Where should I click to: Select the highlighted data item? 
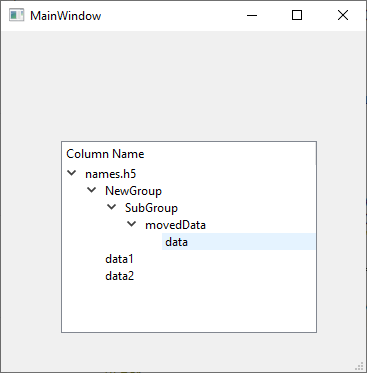coord(238,242)
